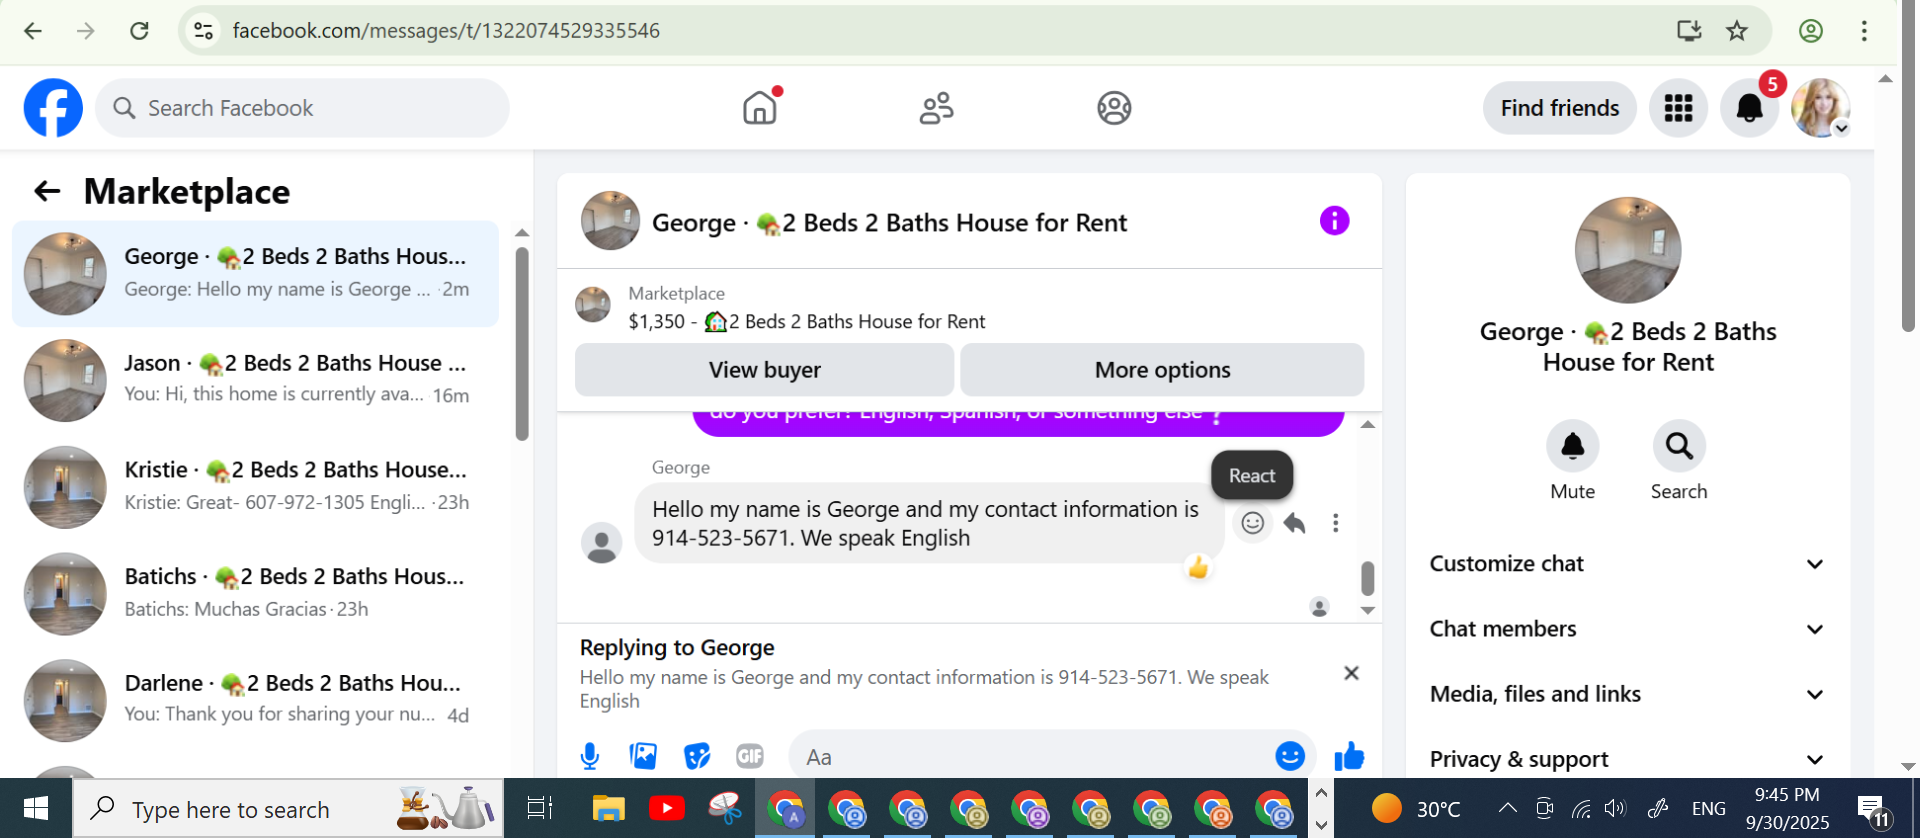
Task: Open Darlene's conversation in chat list
Action: (255, 700)
